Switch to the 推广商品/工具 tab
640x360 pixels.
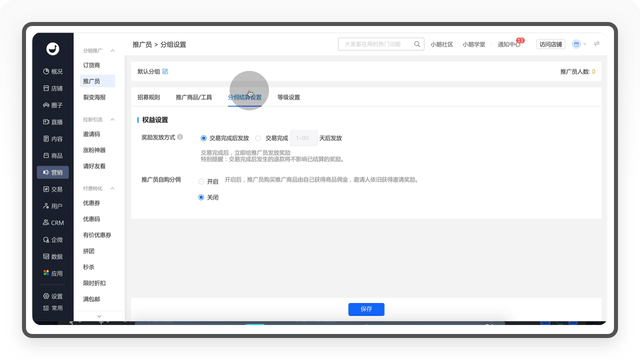[193, 97]
